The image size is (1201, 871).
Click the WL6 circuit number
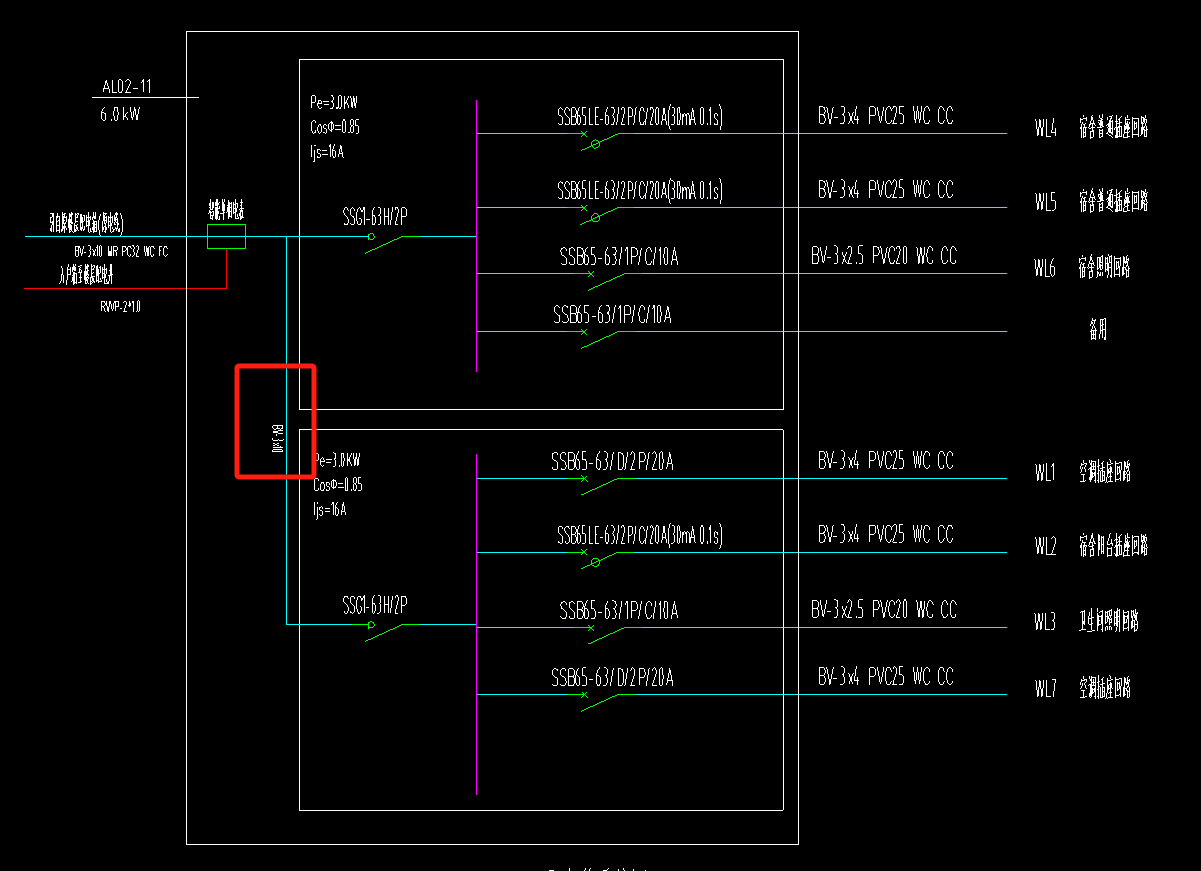[1045, 268]
